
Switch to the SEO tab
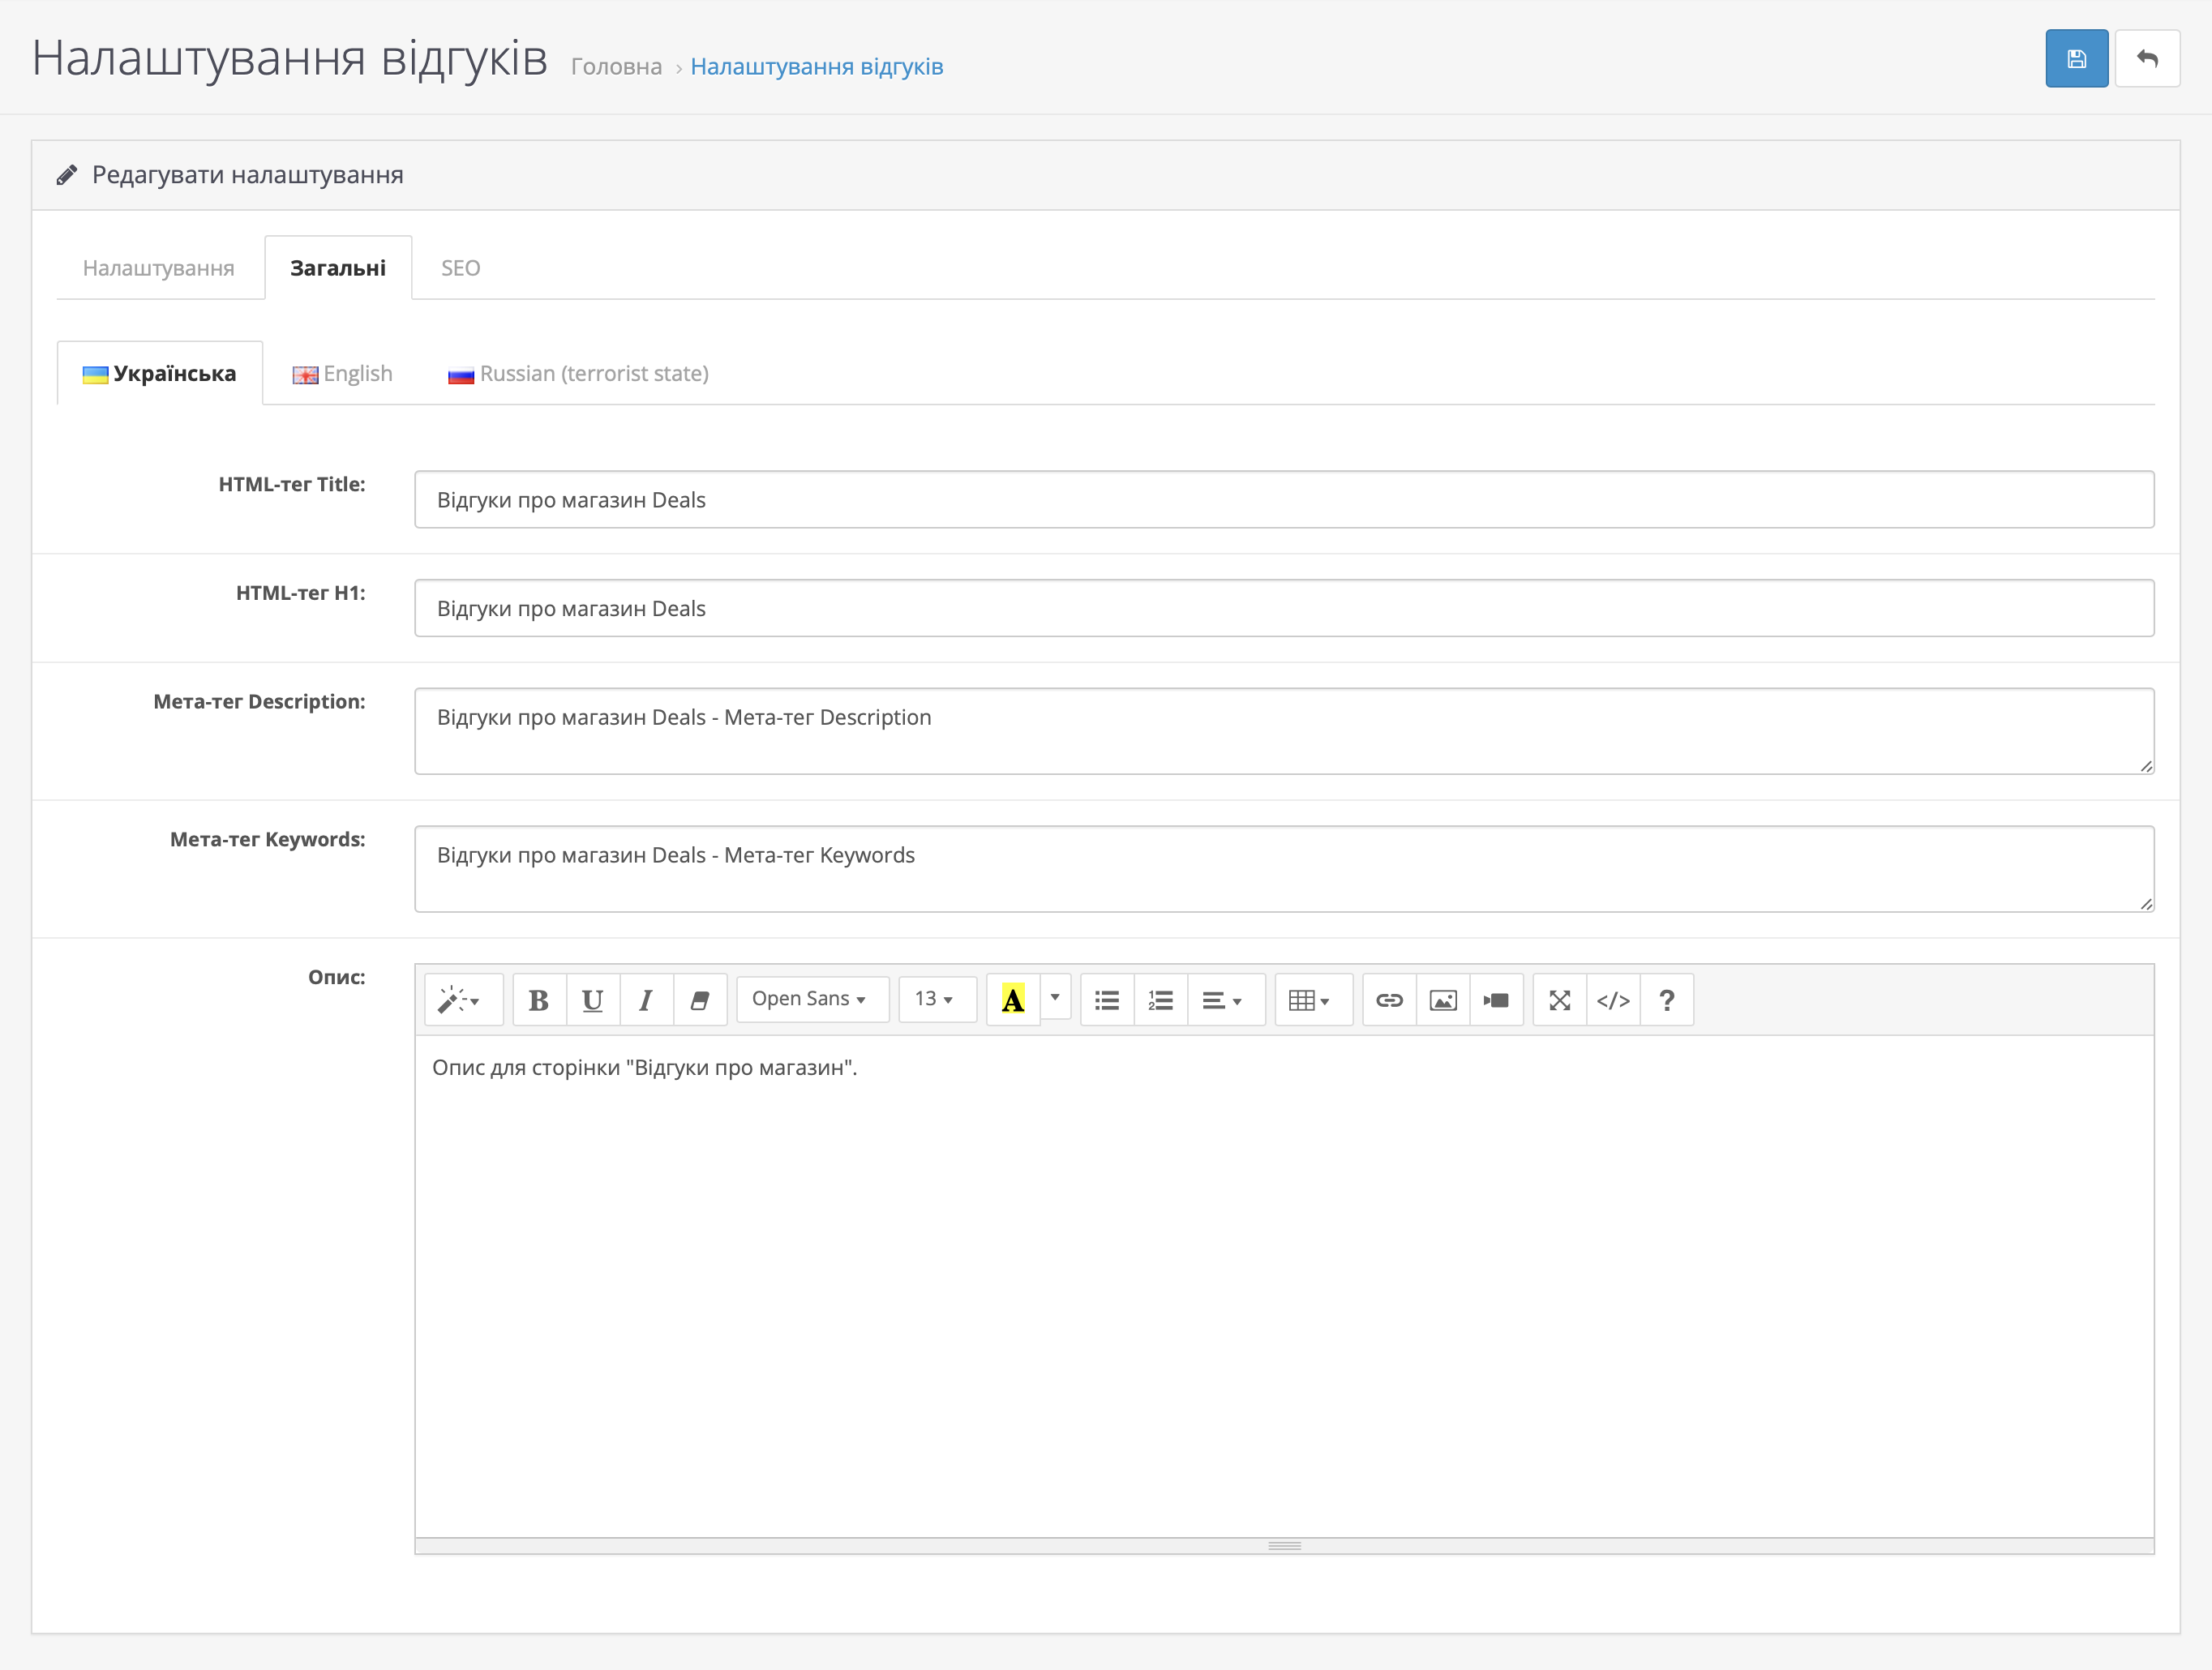coord(460,268)
